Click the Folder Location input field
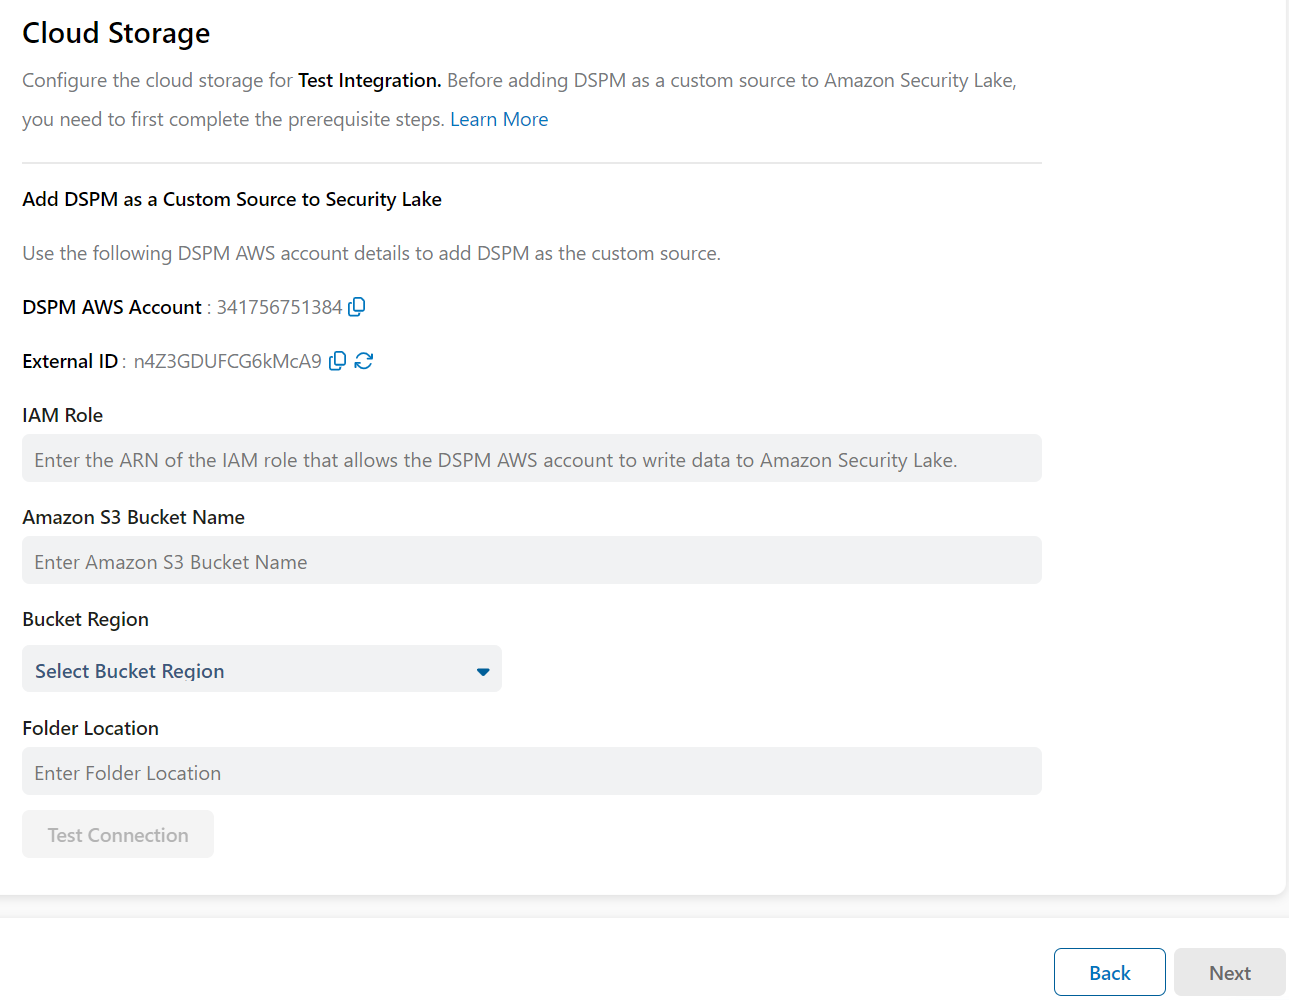1289x1000 pixels. (x=531, y=772)
